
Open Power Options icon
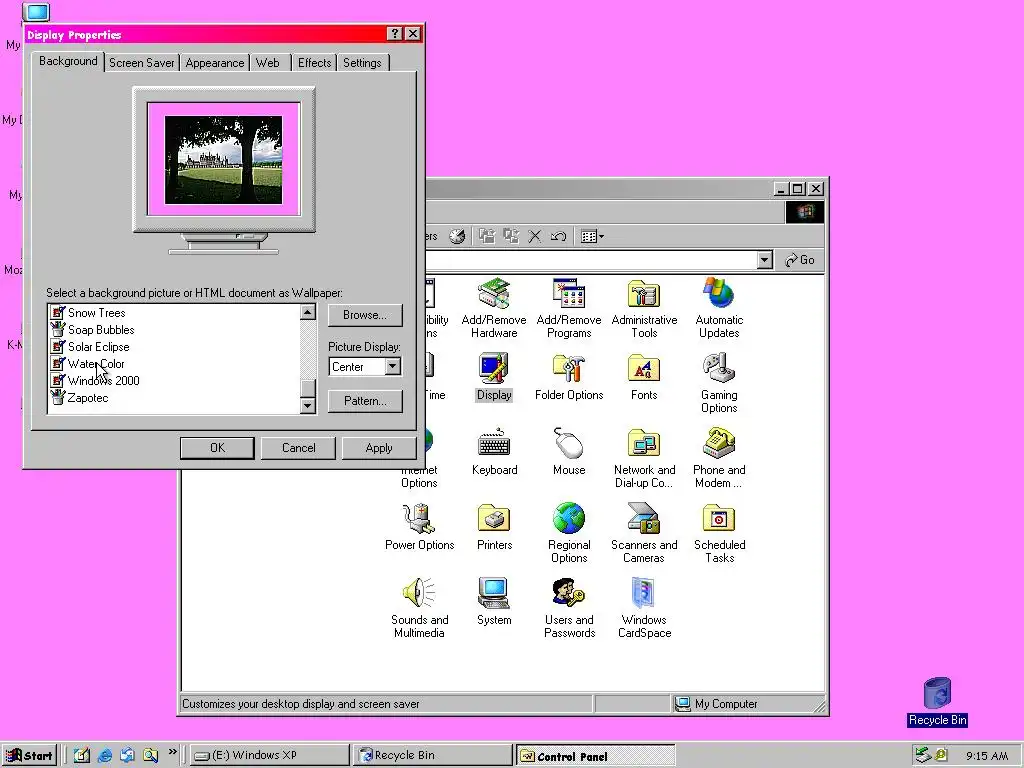tap(419, 527)
